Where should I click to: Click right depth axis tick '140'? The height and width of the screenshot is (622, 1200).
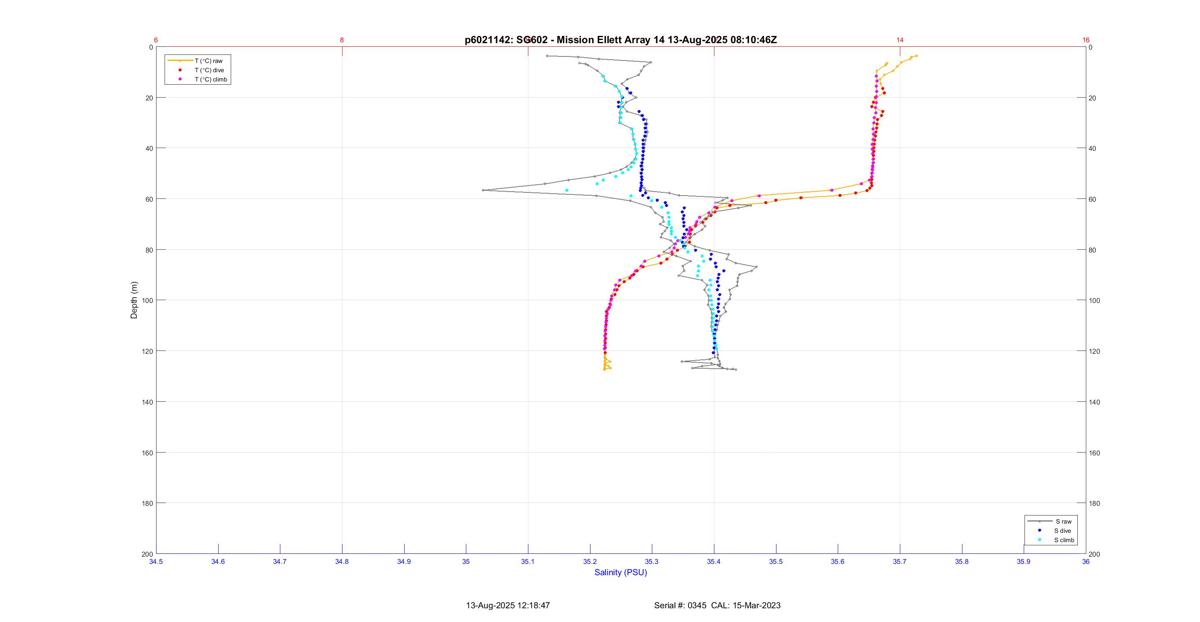tap(1095, 402)
